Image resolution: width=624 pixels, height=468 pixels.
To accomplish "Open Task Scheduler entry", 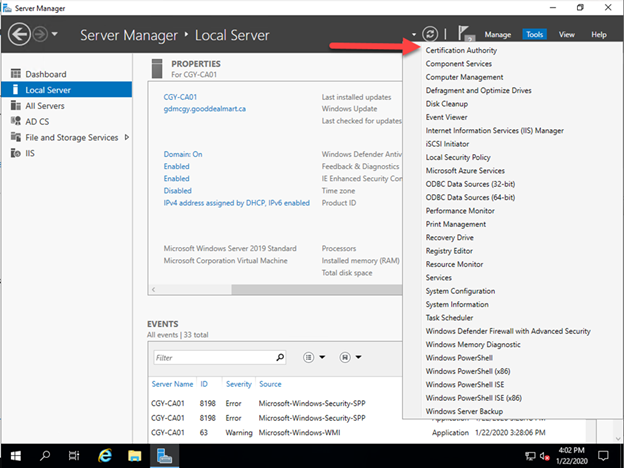I will (449, 318).
